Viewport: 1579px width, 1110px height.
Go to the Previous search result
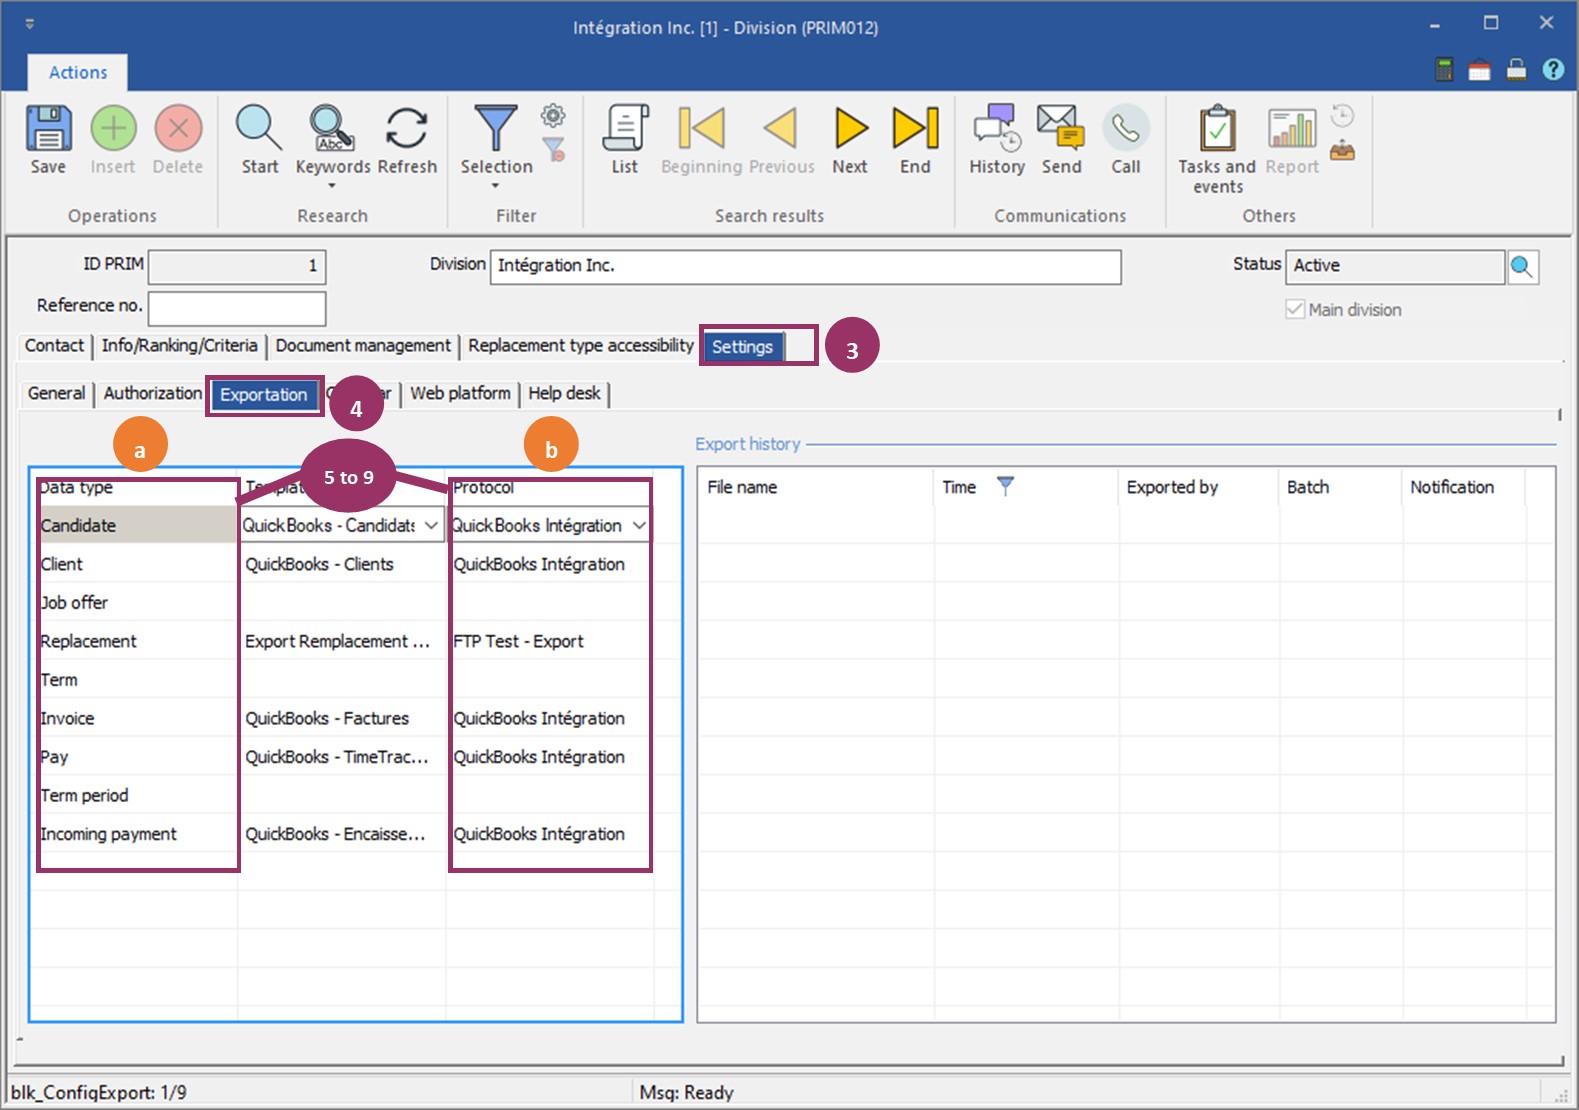click(781, 128)
